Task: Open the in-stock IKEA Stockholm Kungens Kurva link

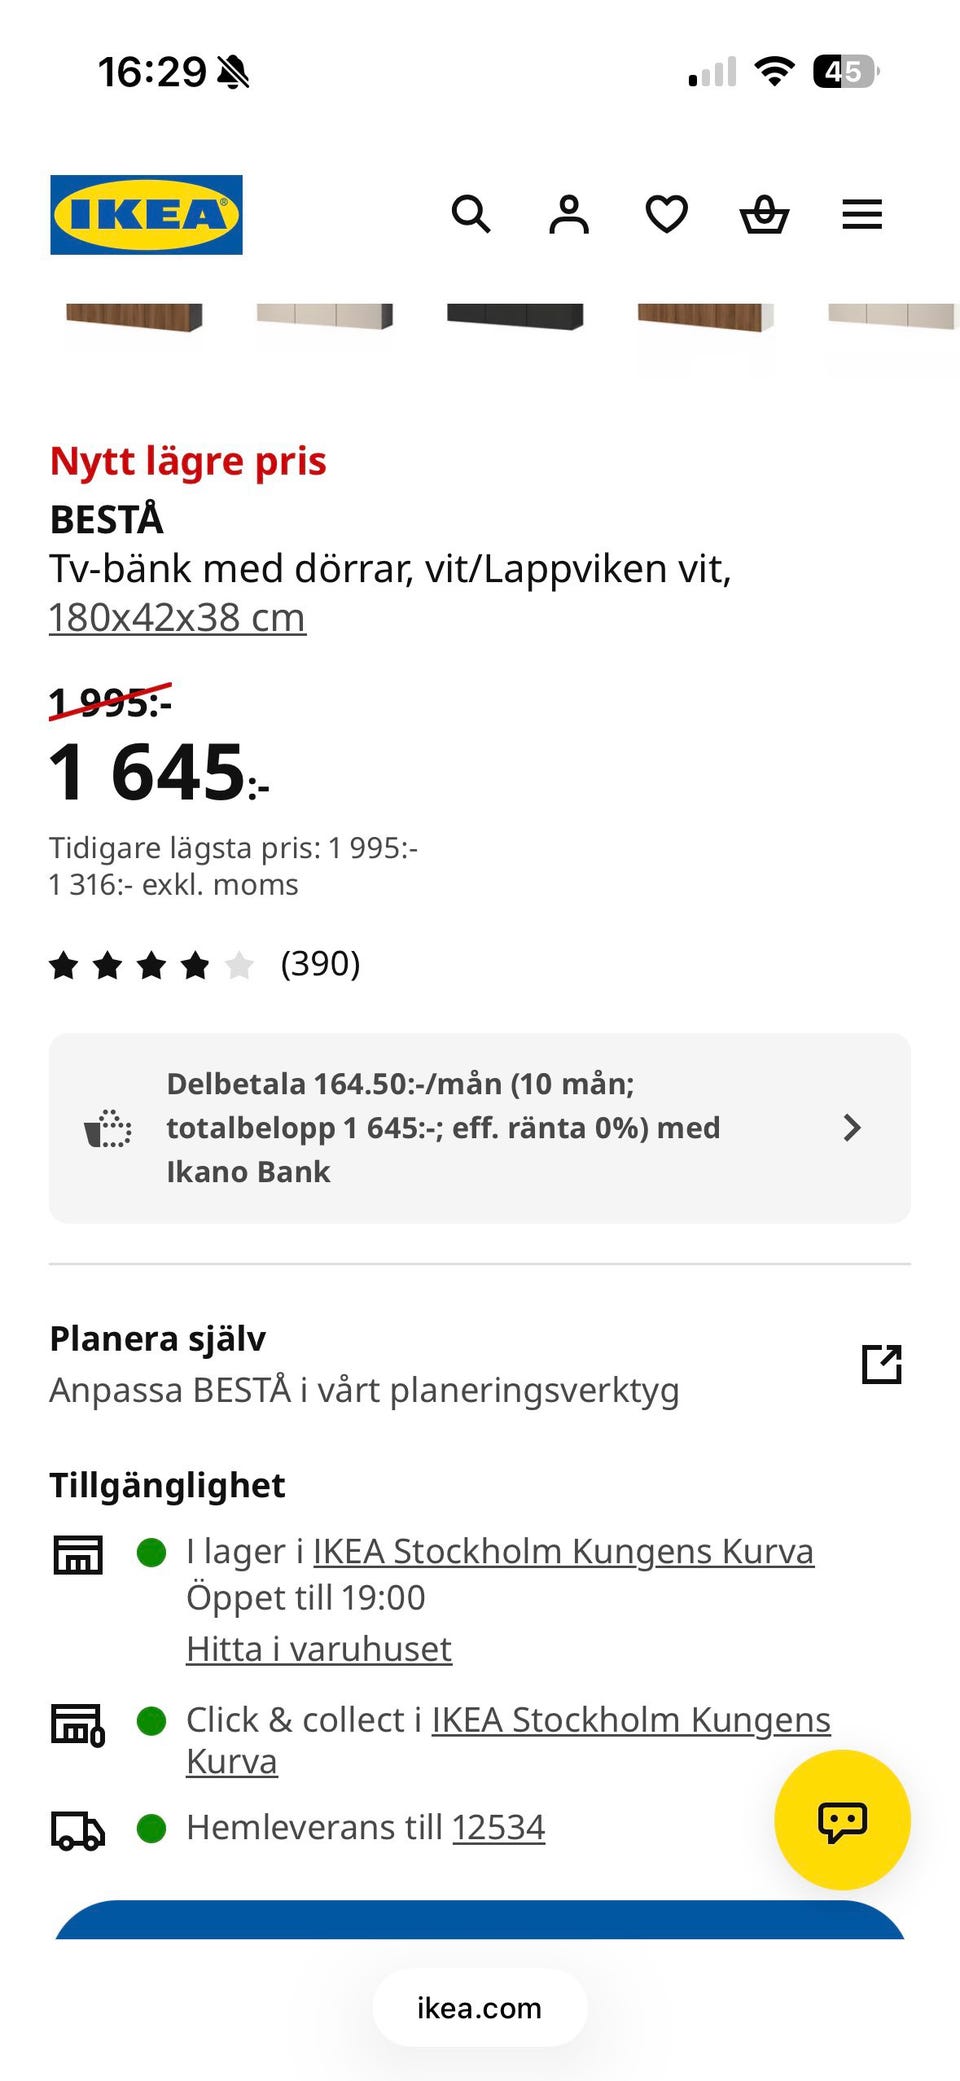Action: coord(563,1551)
